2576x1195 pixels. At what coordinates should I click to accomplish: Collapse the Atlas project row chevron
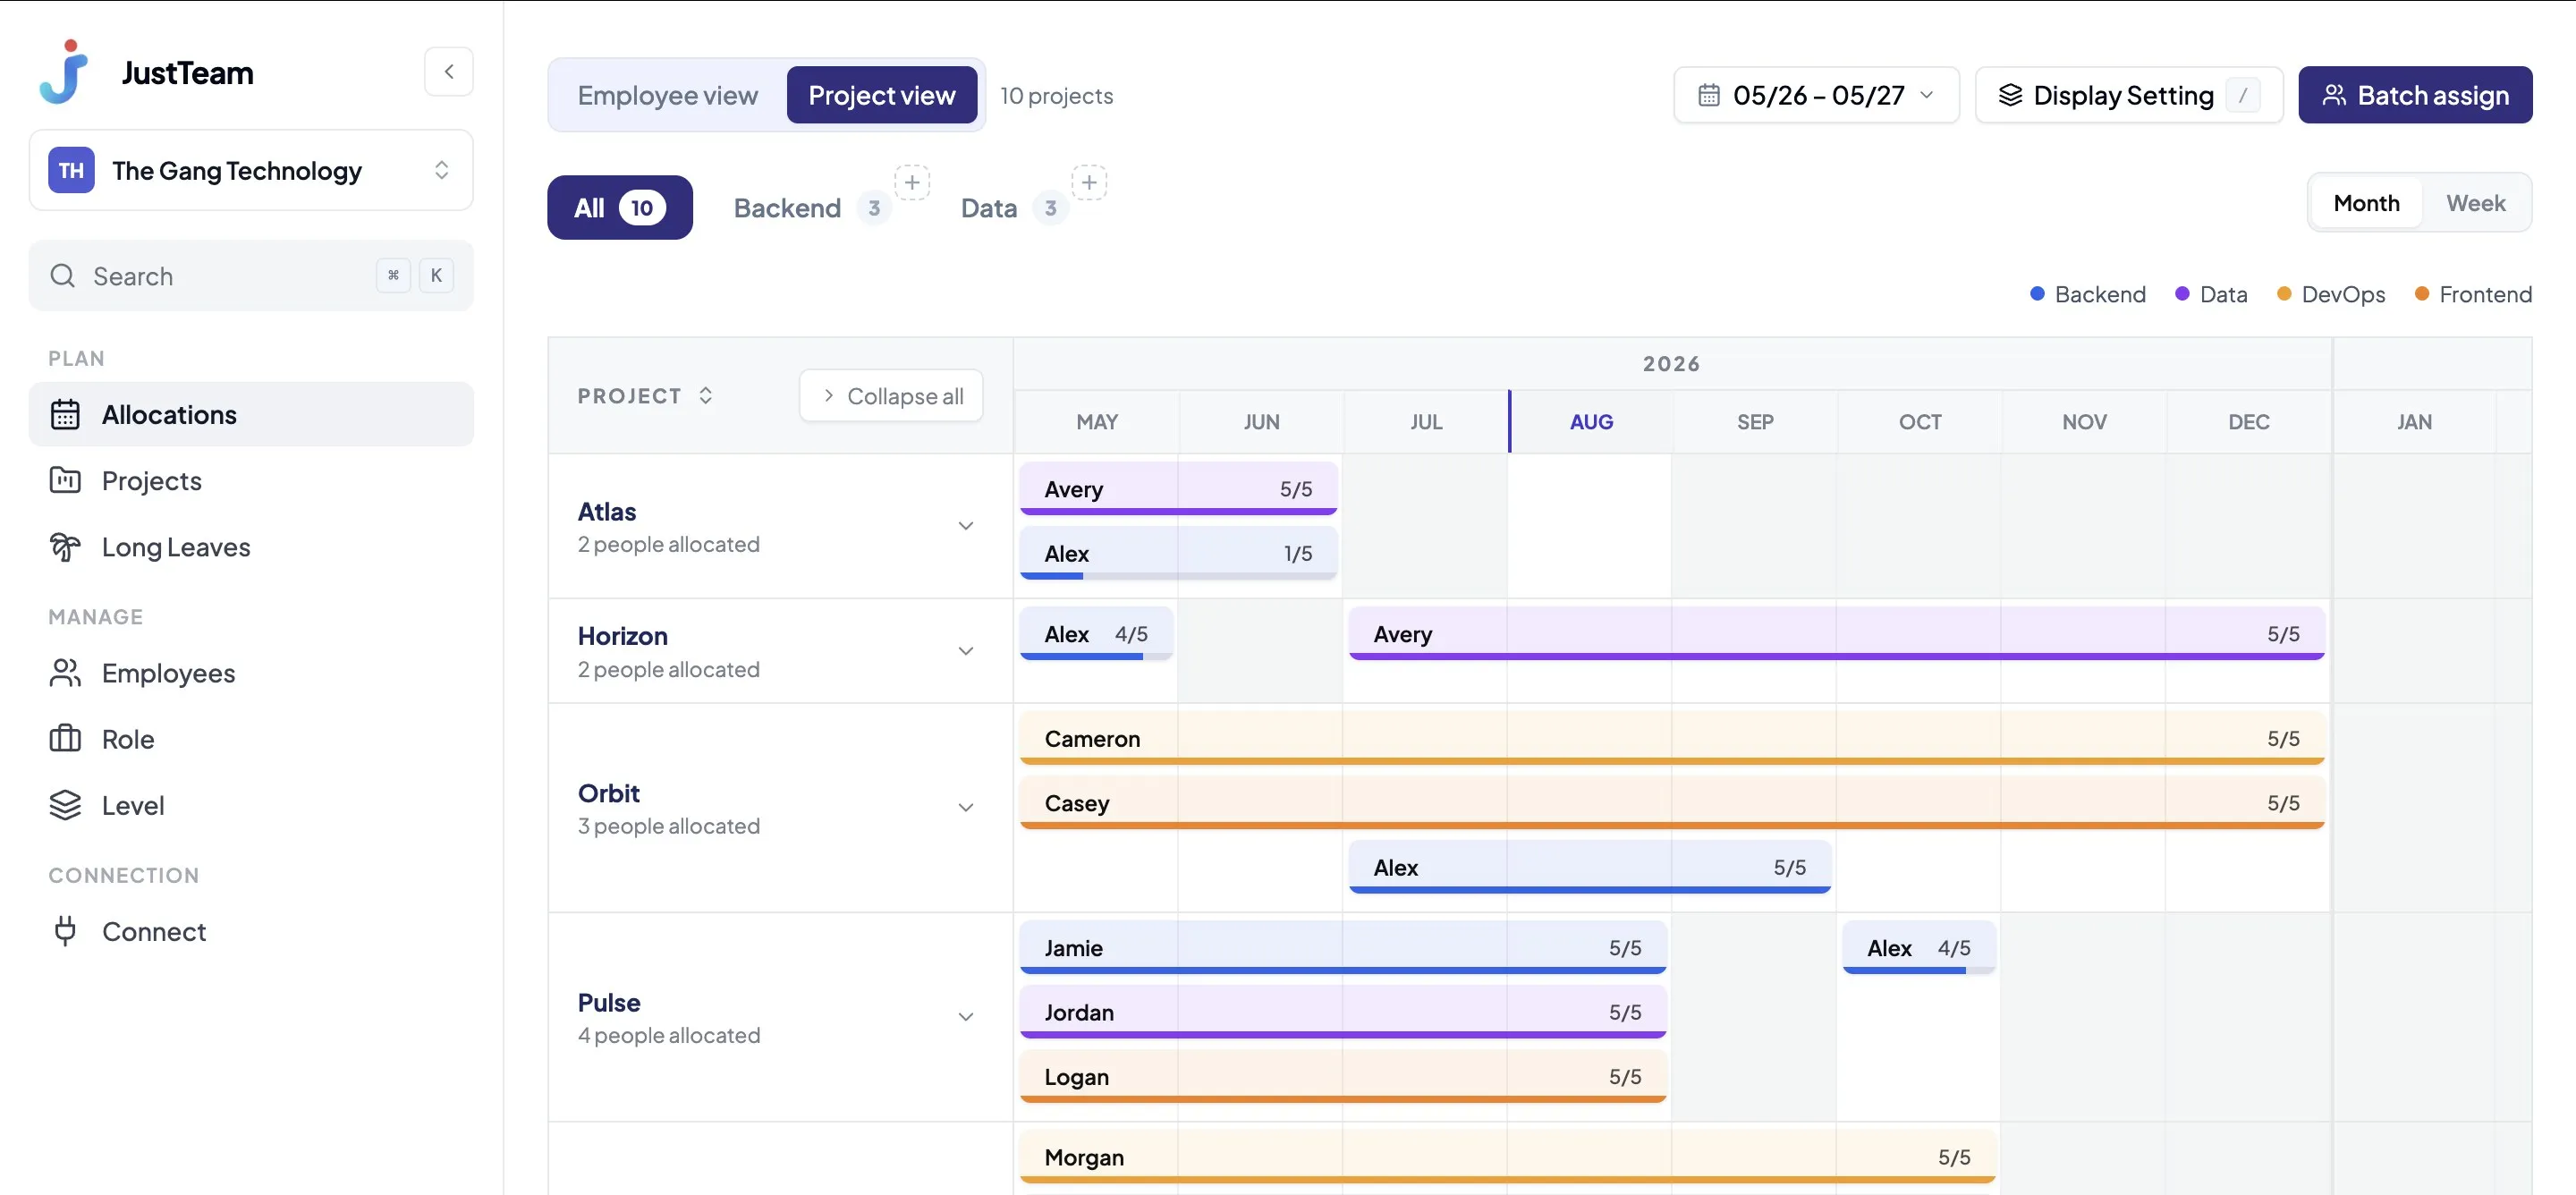(966, 526)
